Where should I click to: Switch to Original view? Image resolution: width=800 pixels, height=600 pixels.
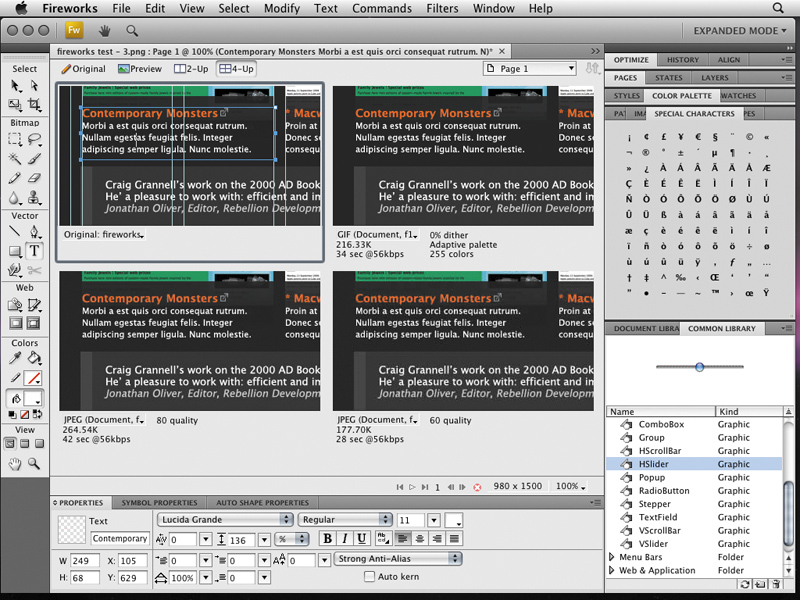pos(83,69)
